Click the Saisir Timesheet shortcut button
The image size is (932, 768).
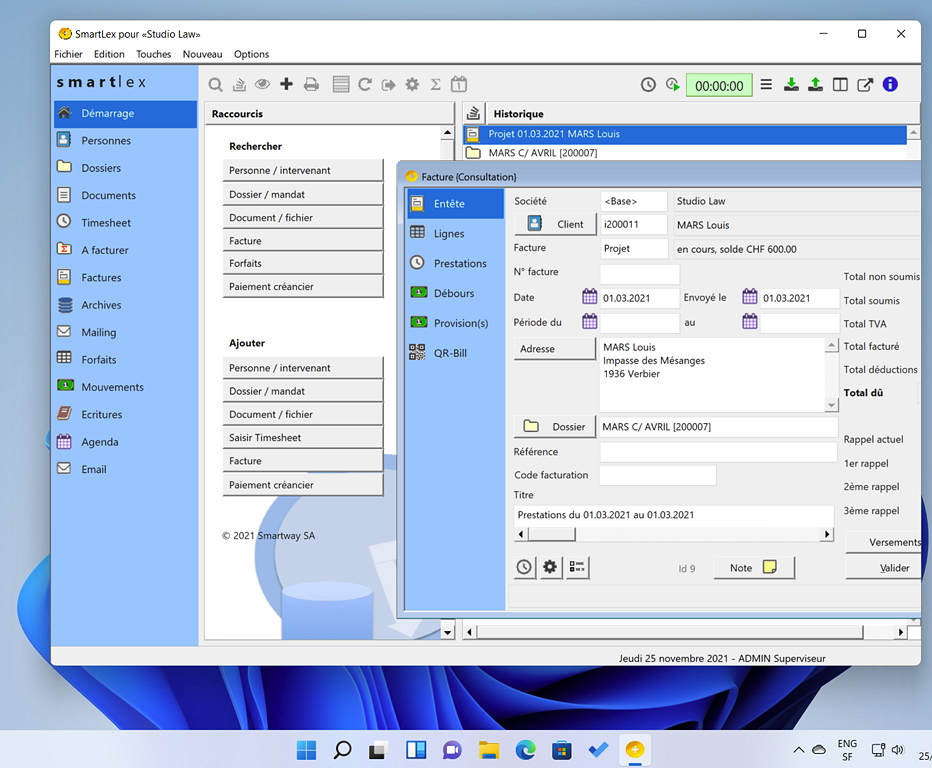pos(302,438)
